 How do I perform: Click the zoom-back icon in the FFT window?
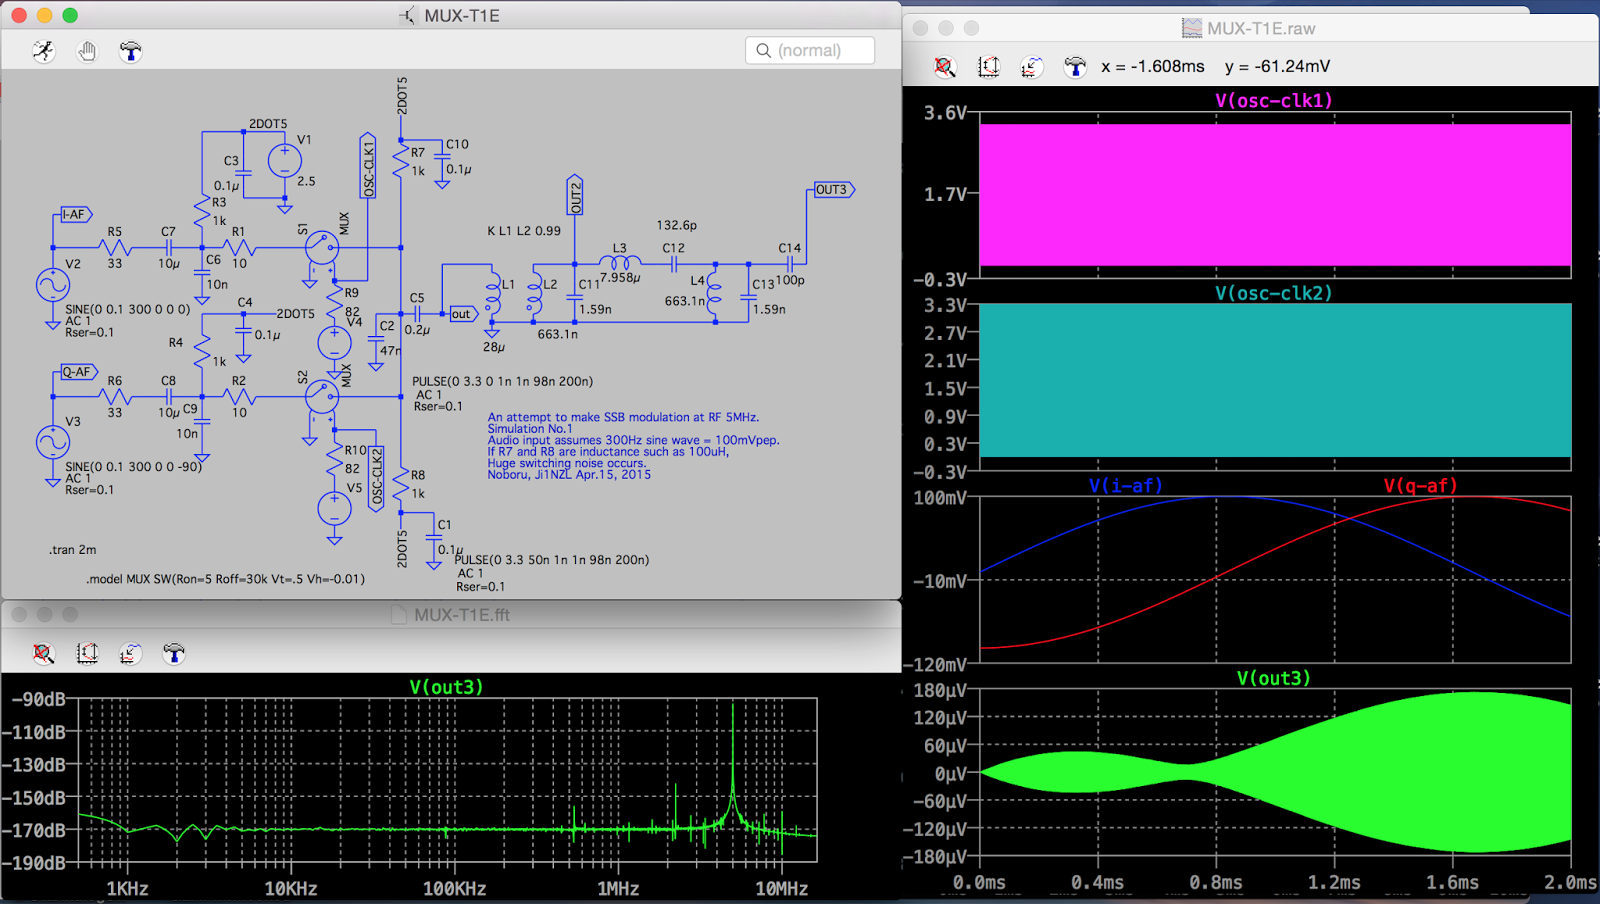130,653
